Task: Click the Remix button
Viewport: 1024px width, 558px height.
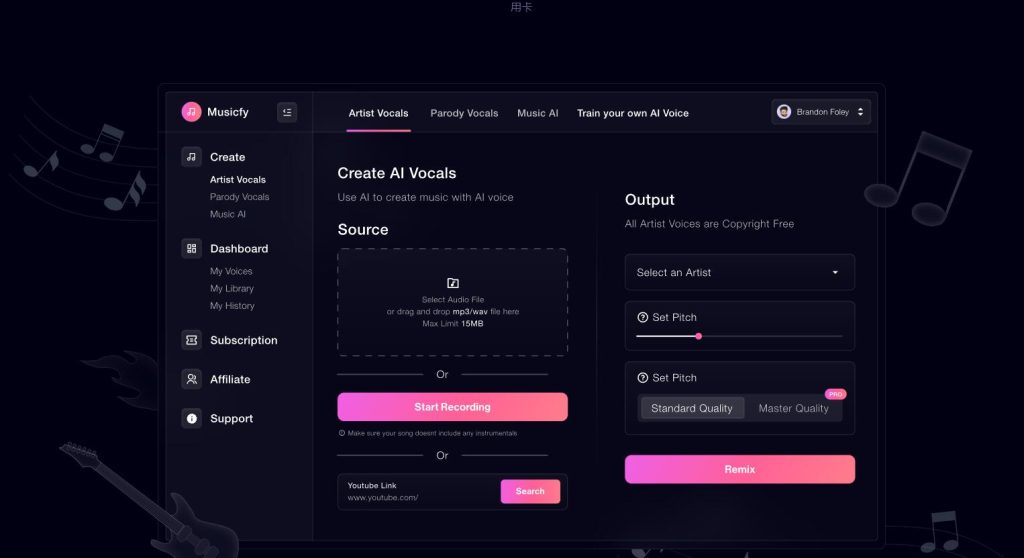Action: click(739, 469)
